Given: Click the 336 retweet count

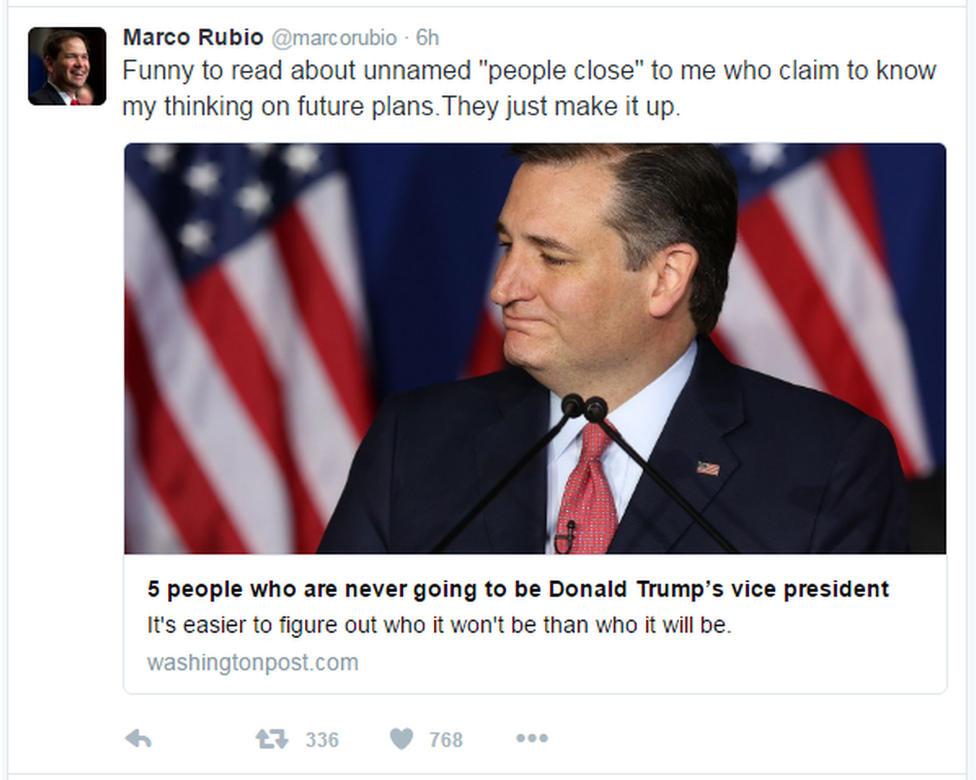Looking at the screenshot, I should [x=321, y=740].
